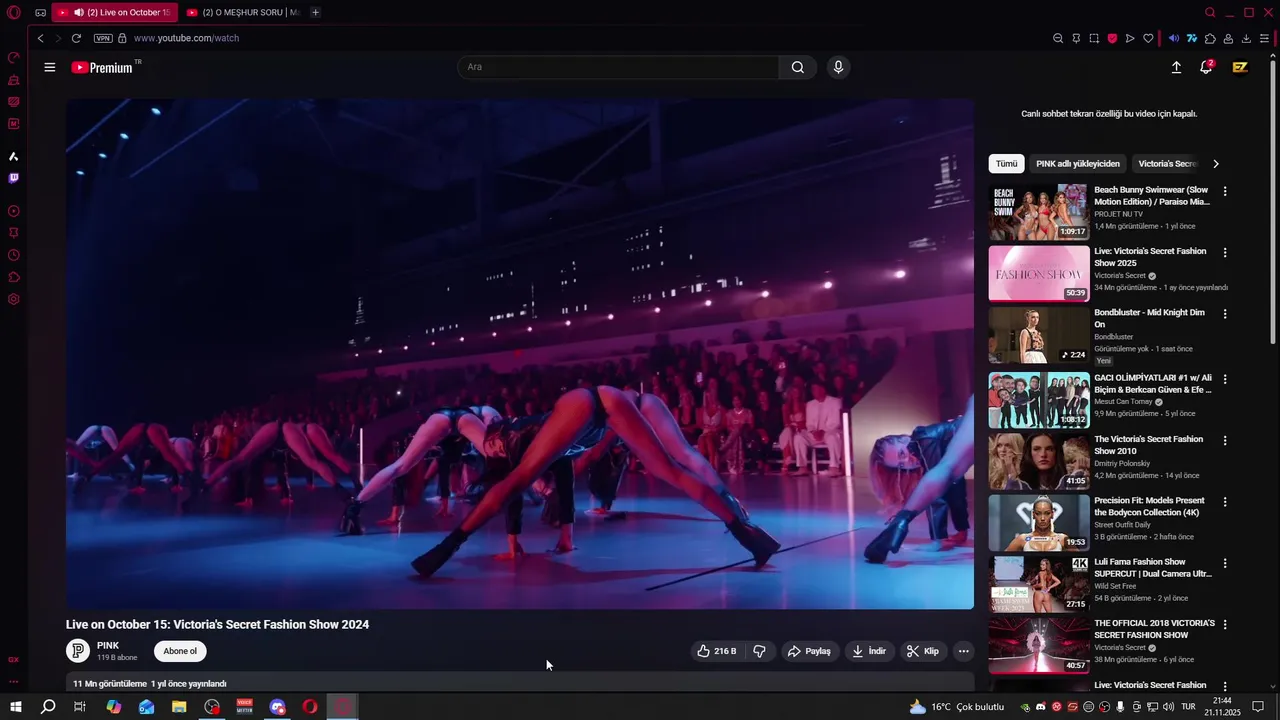Open options menu for GACI OLİMPİYATLARI video
This screenshot has height=720, width=1280.
[1225, 380]
